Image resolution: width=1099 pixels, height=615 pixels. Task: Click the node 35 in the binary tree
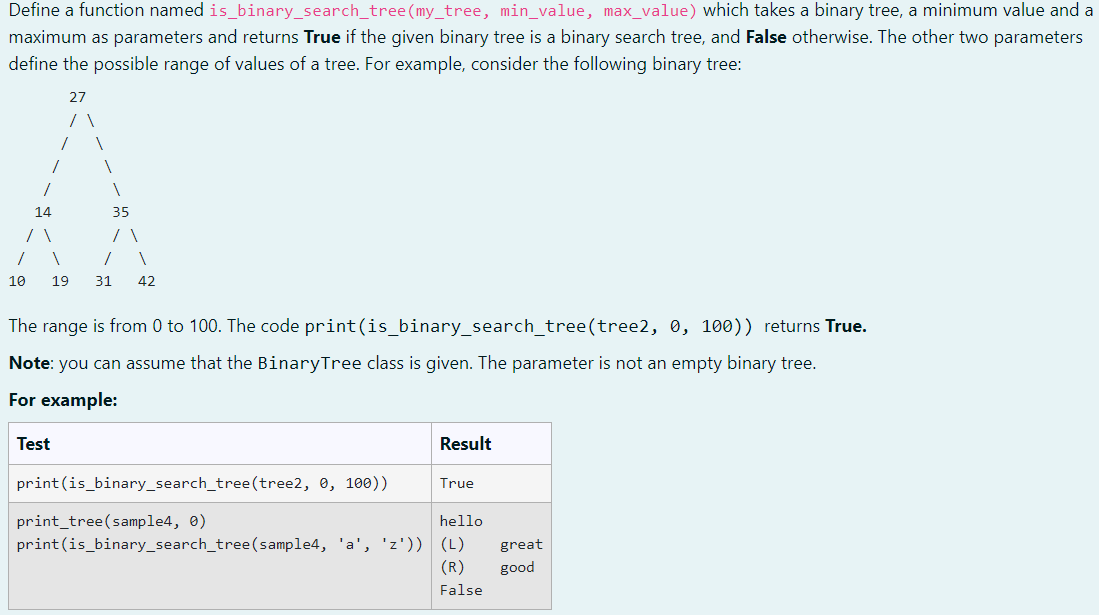tap(120, 212)
